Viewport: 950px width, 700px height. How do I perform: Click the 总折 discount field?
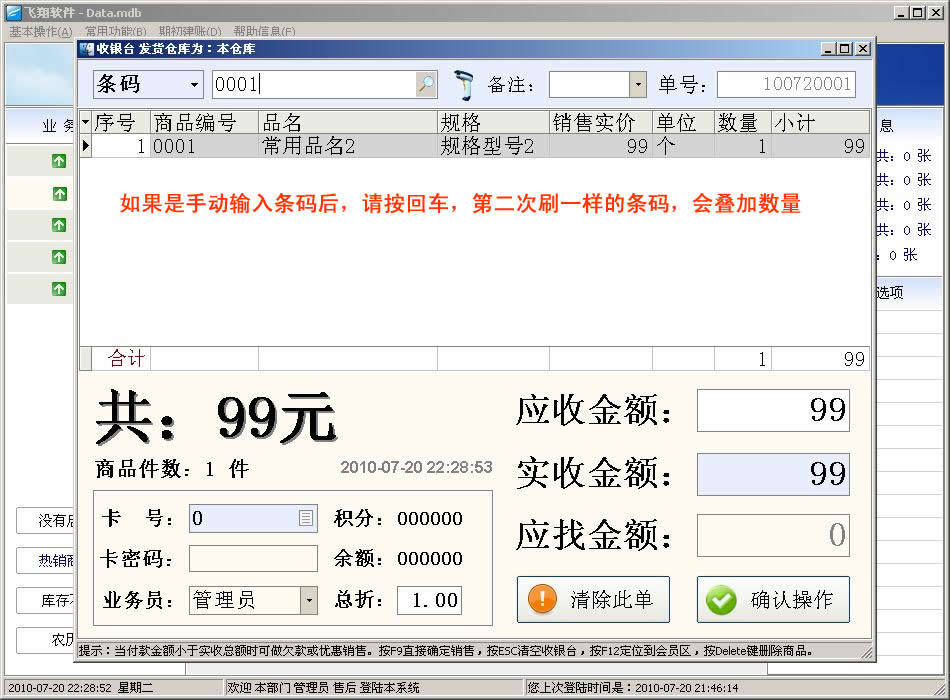(429, 600)
